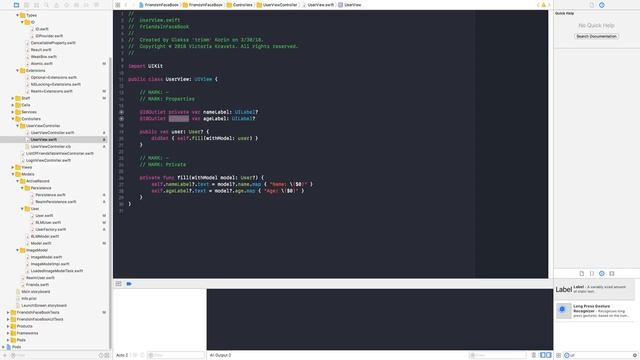The width and height of the screenshot is (640, 360).
Task: Click the console output filter field
Action: (x=498, y=356)
